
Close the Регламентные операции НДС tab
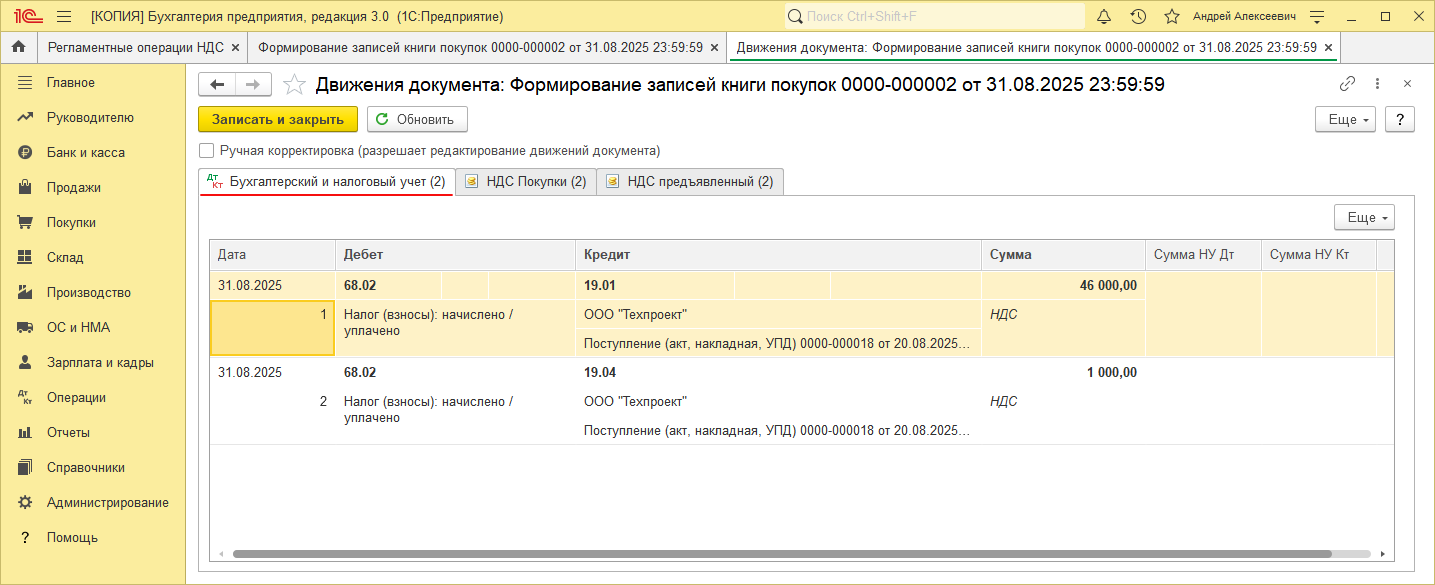[x=235, y=47]
